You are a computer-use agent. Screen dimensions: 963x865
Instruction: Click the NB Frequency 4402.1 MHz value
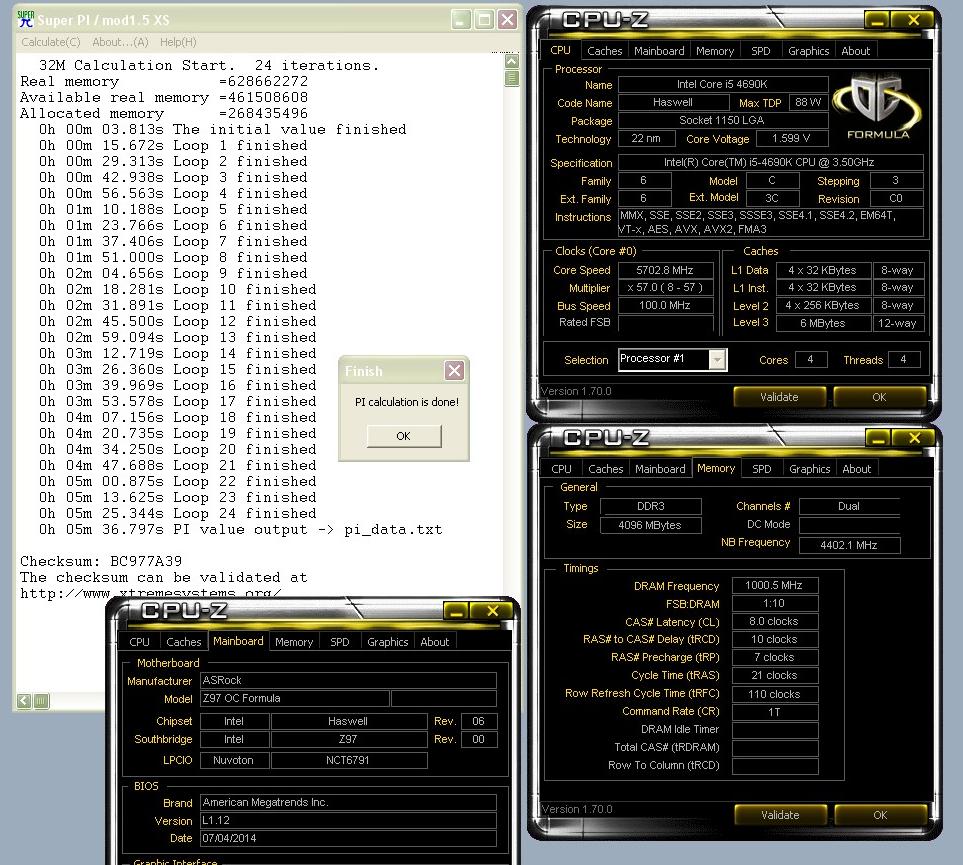point(849,545)
